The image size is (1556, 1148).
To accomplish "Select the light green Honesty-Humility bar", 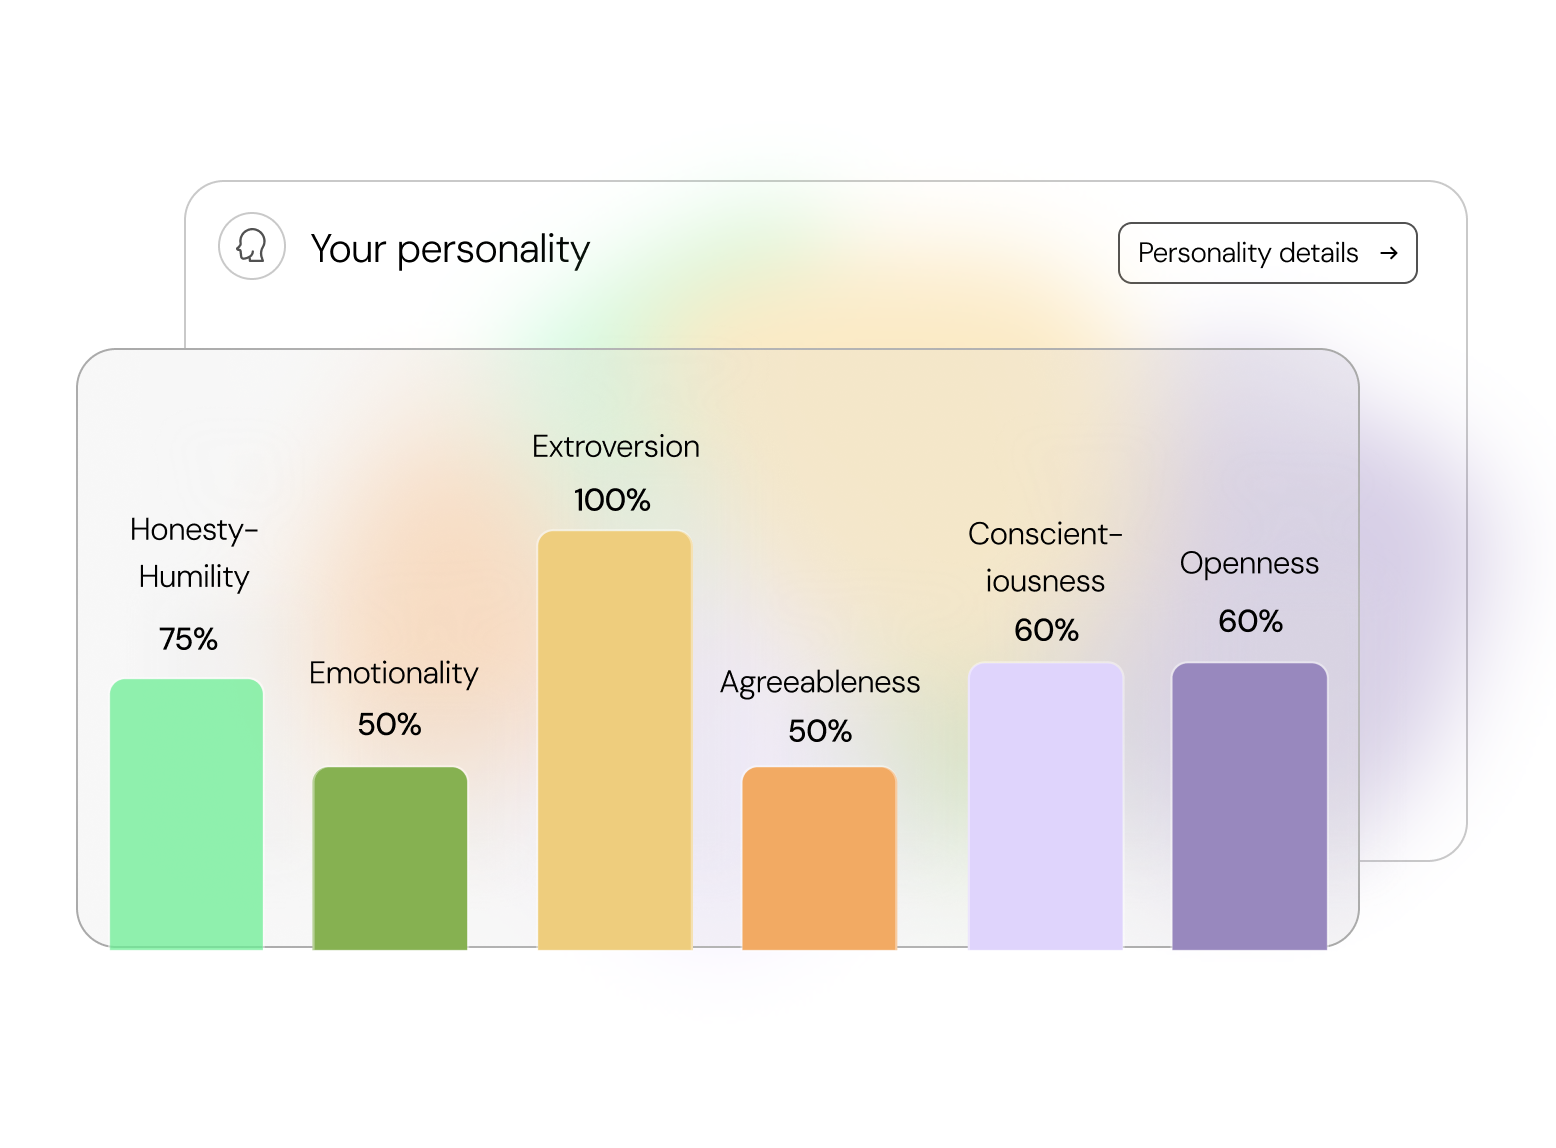I will click(187, 813).
